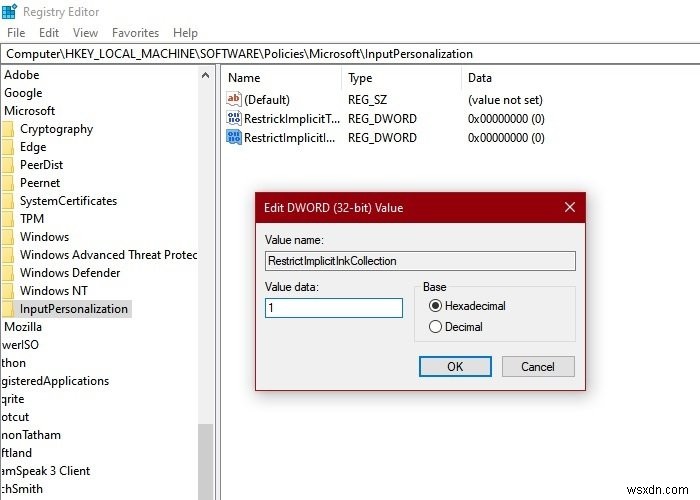
Task: Open the View menu
Action: click(x=85, y=33)
